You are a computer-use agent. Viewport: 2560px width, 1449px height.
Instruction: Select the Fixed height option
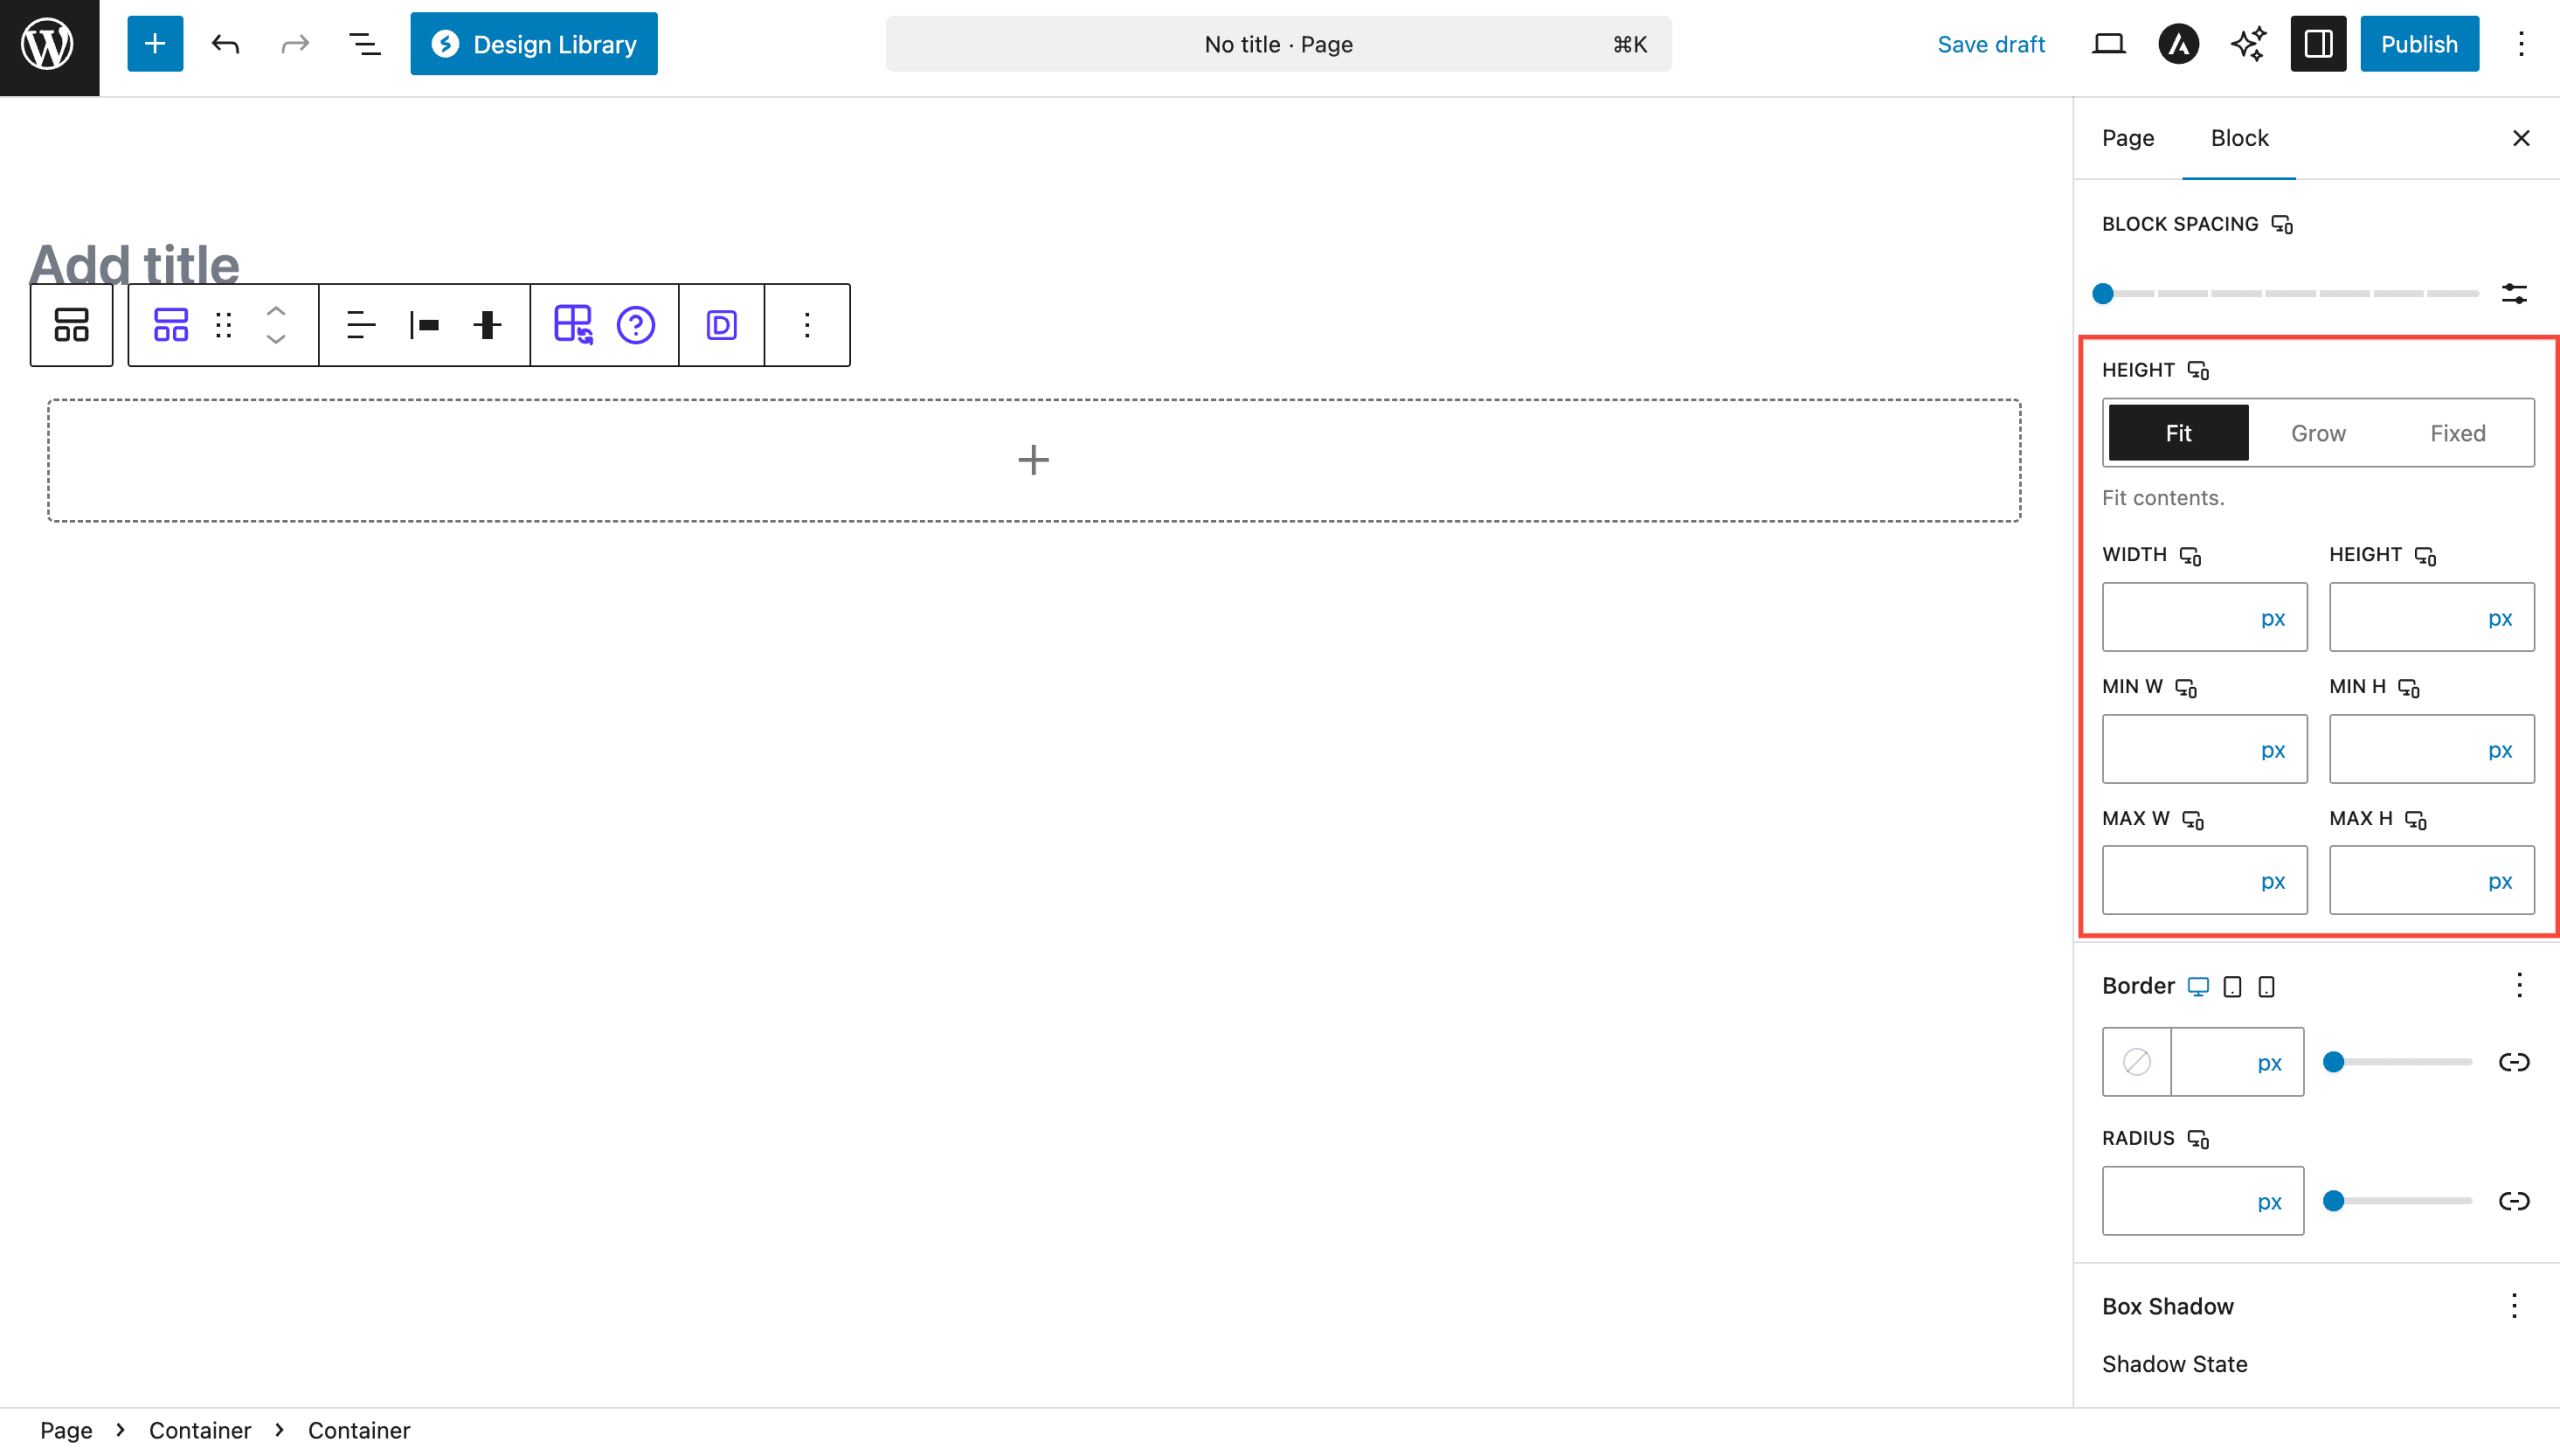pyautogui.click(x=2457, y=433)
